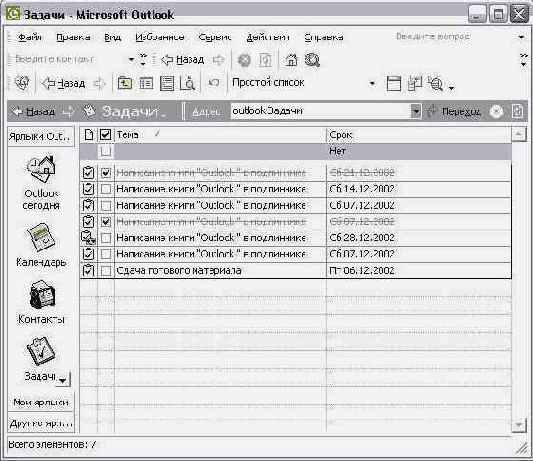Expand the Простой список view dropdown
Image resolution: width=533 pixels, height=461 pixels.
372,83
